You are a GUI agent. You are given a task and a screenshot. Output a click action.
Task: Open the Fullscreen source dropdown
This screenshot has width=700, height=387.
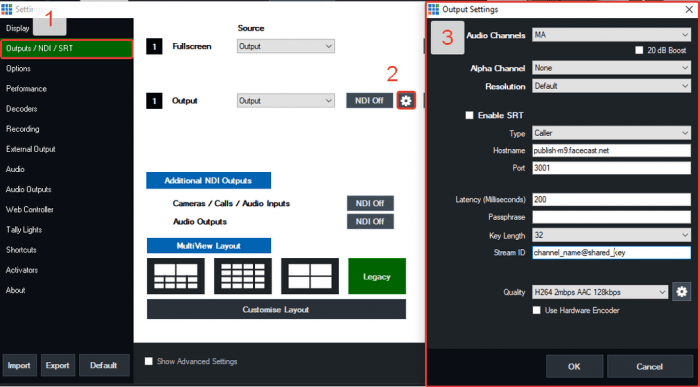tap(286, 46)
